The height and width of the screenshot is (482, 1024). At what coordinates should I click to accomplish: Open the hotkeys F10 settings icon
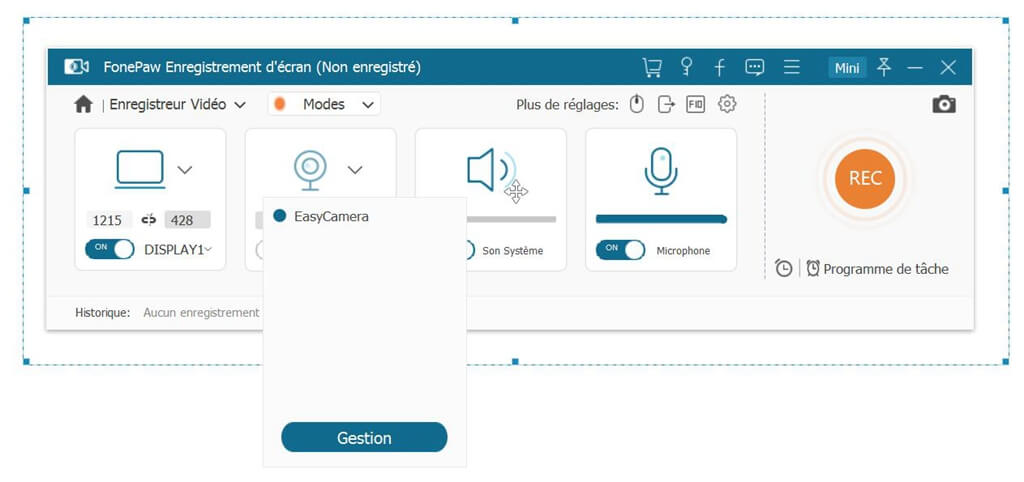pos(696,104)
